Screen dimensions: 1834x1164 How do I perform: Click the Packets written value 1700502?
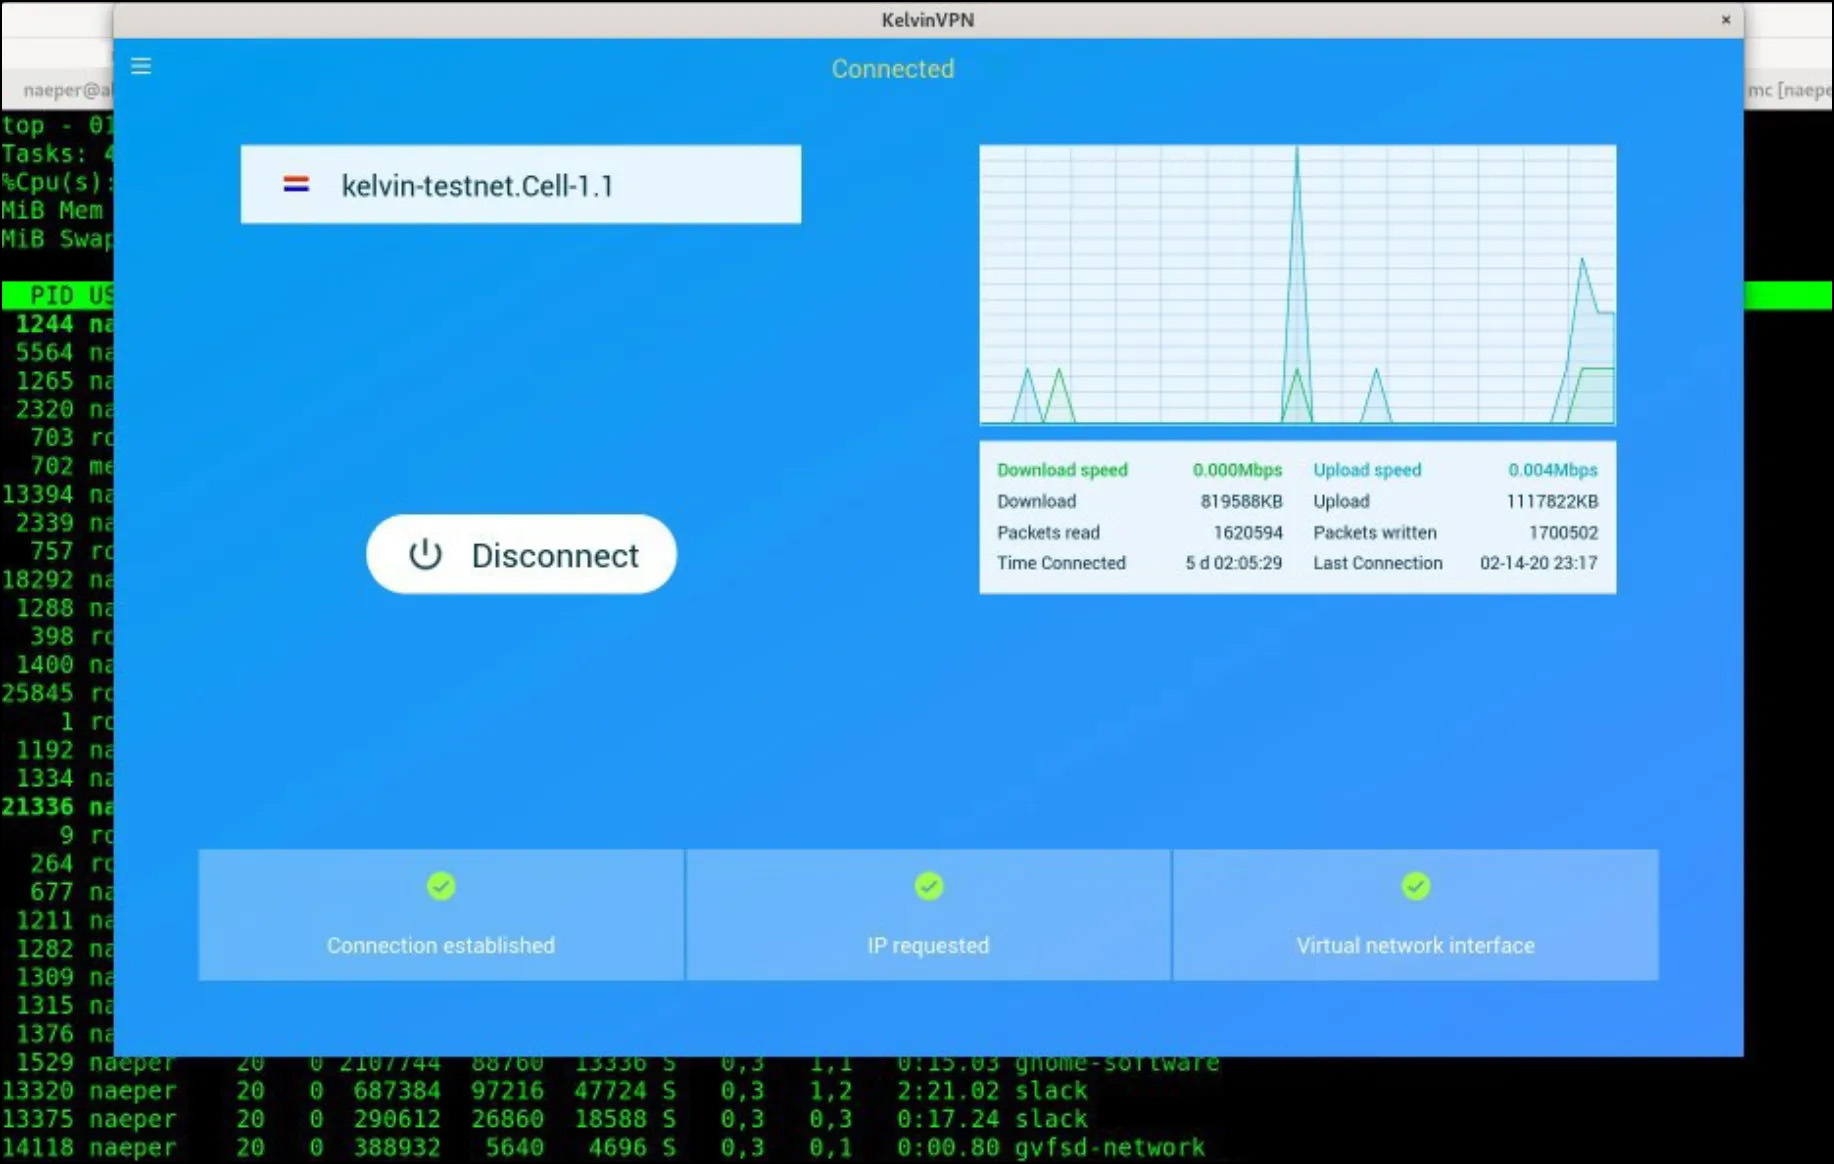(x=1563, y=533)
